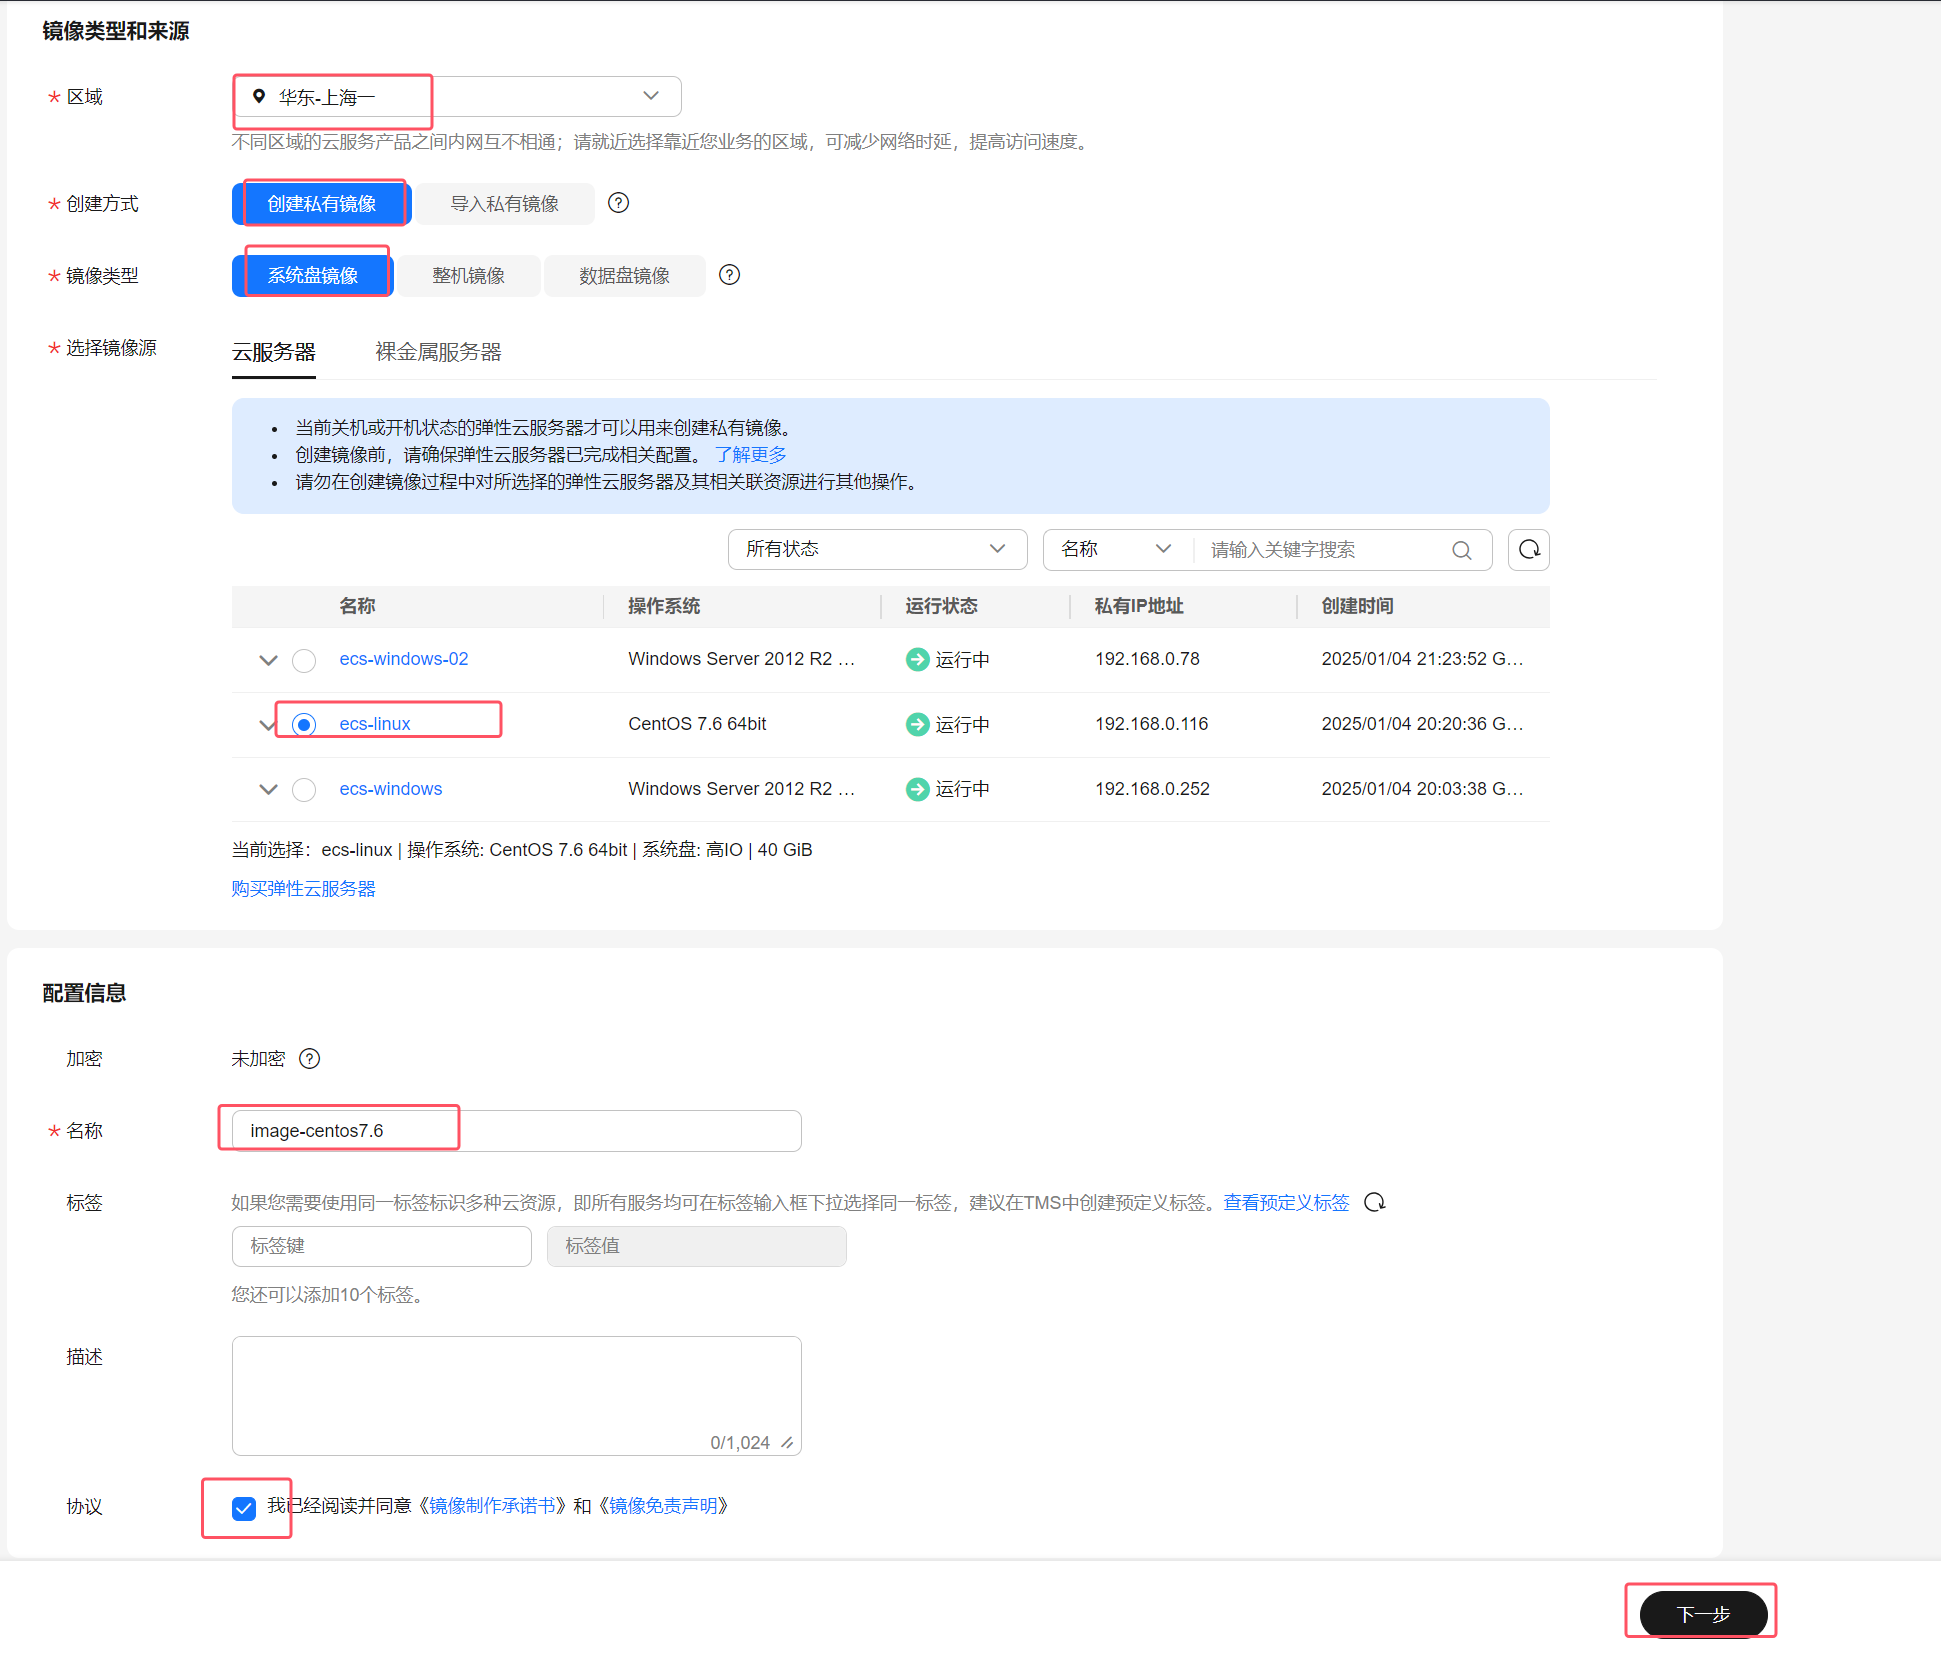Open the 了解更多 link
Image resolution: width=1941 pixels, height=1655 pixels.
pyautogui.click(x=751, y=455)
